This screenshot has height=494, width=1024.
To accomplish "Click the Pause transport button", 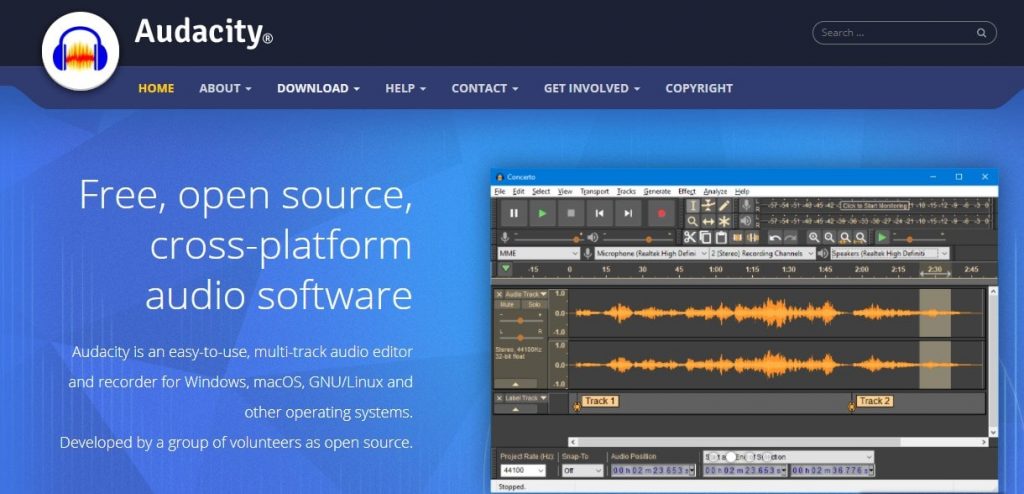I will (514, 213).
